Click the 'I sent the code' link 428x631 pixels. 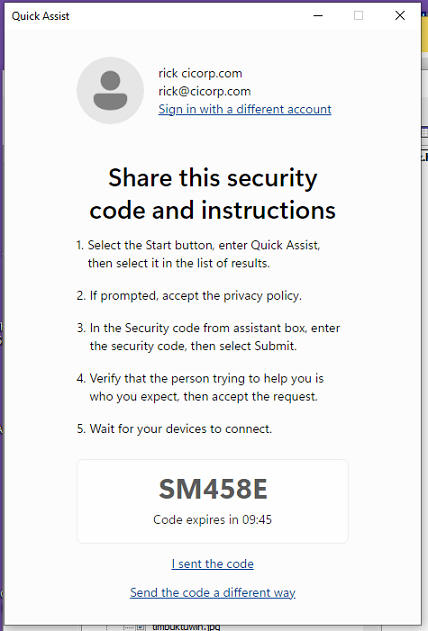pos(213,564)
